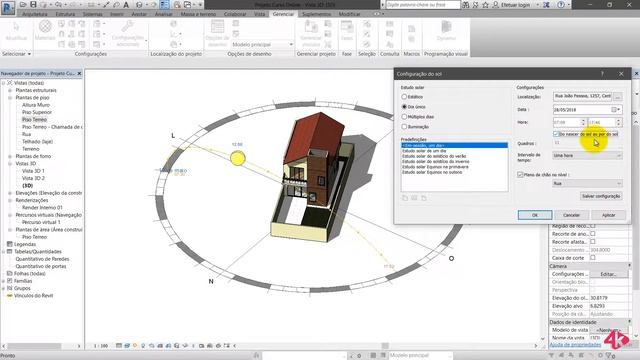Image resolution: width=640 pixels, height=360 pixels.
Task: Click the sun path icon in view control bar
Action: pyautogui.click(x=135, y=346)
